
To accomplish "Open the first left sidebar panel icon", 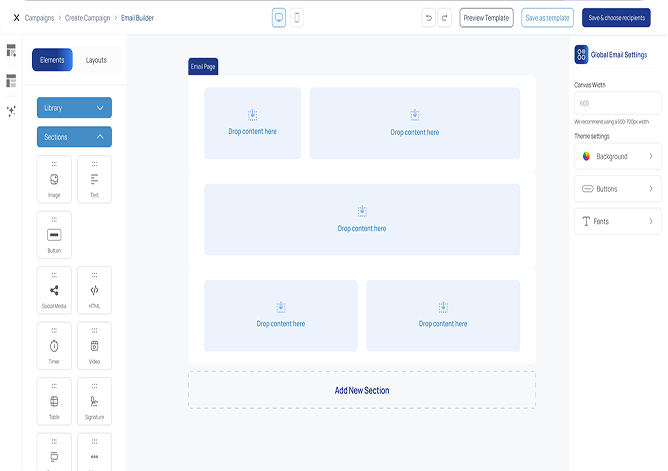I will tap(12, 50).
